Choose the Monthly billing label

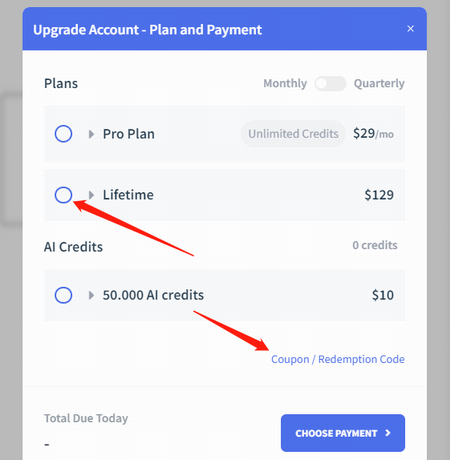tap(285, 83)
